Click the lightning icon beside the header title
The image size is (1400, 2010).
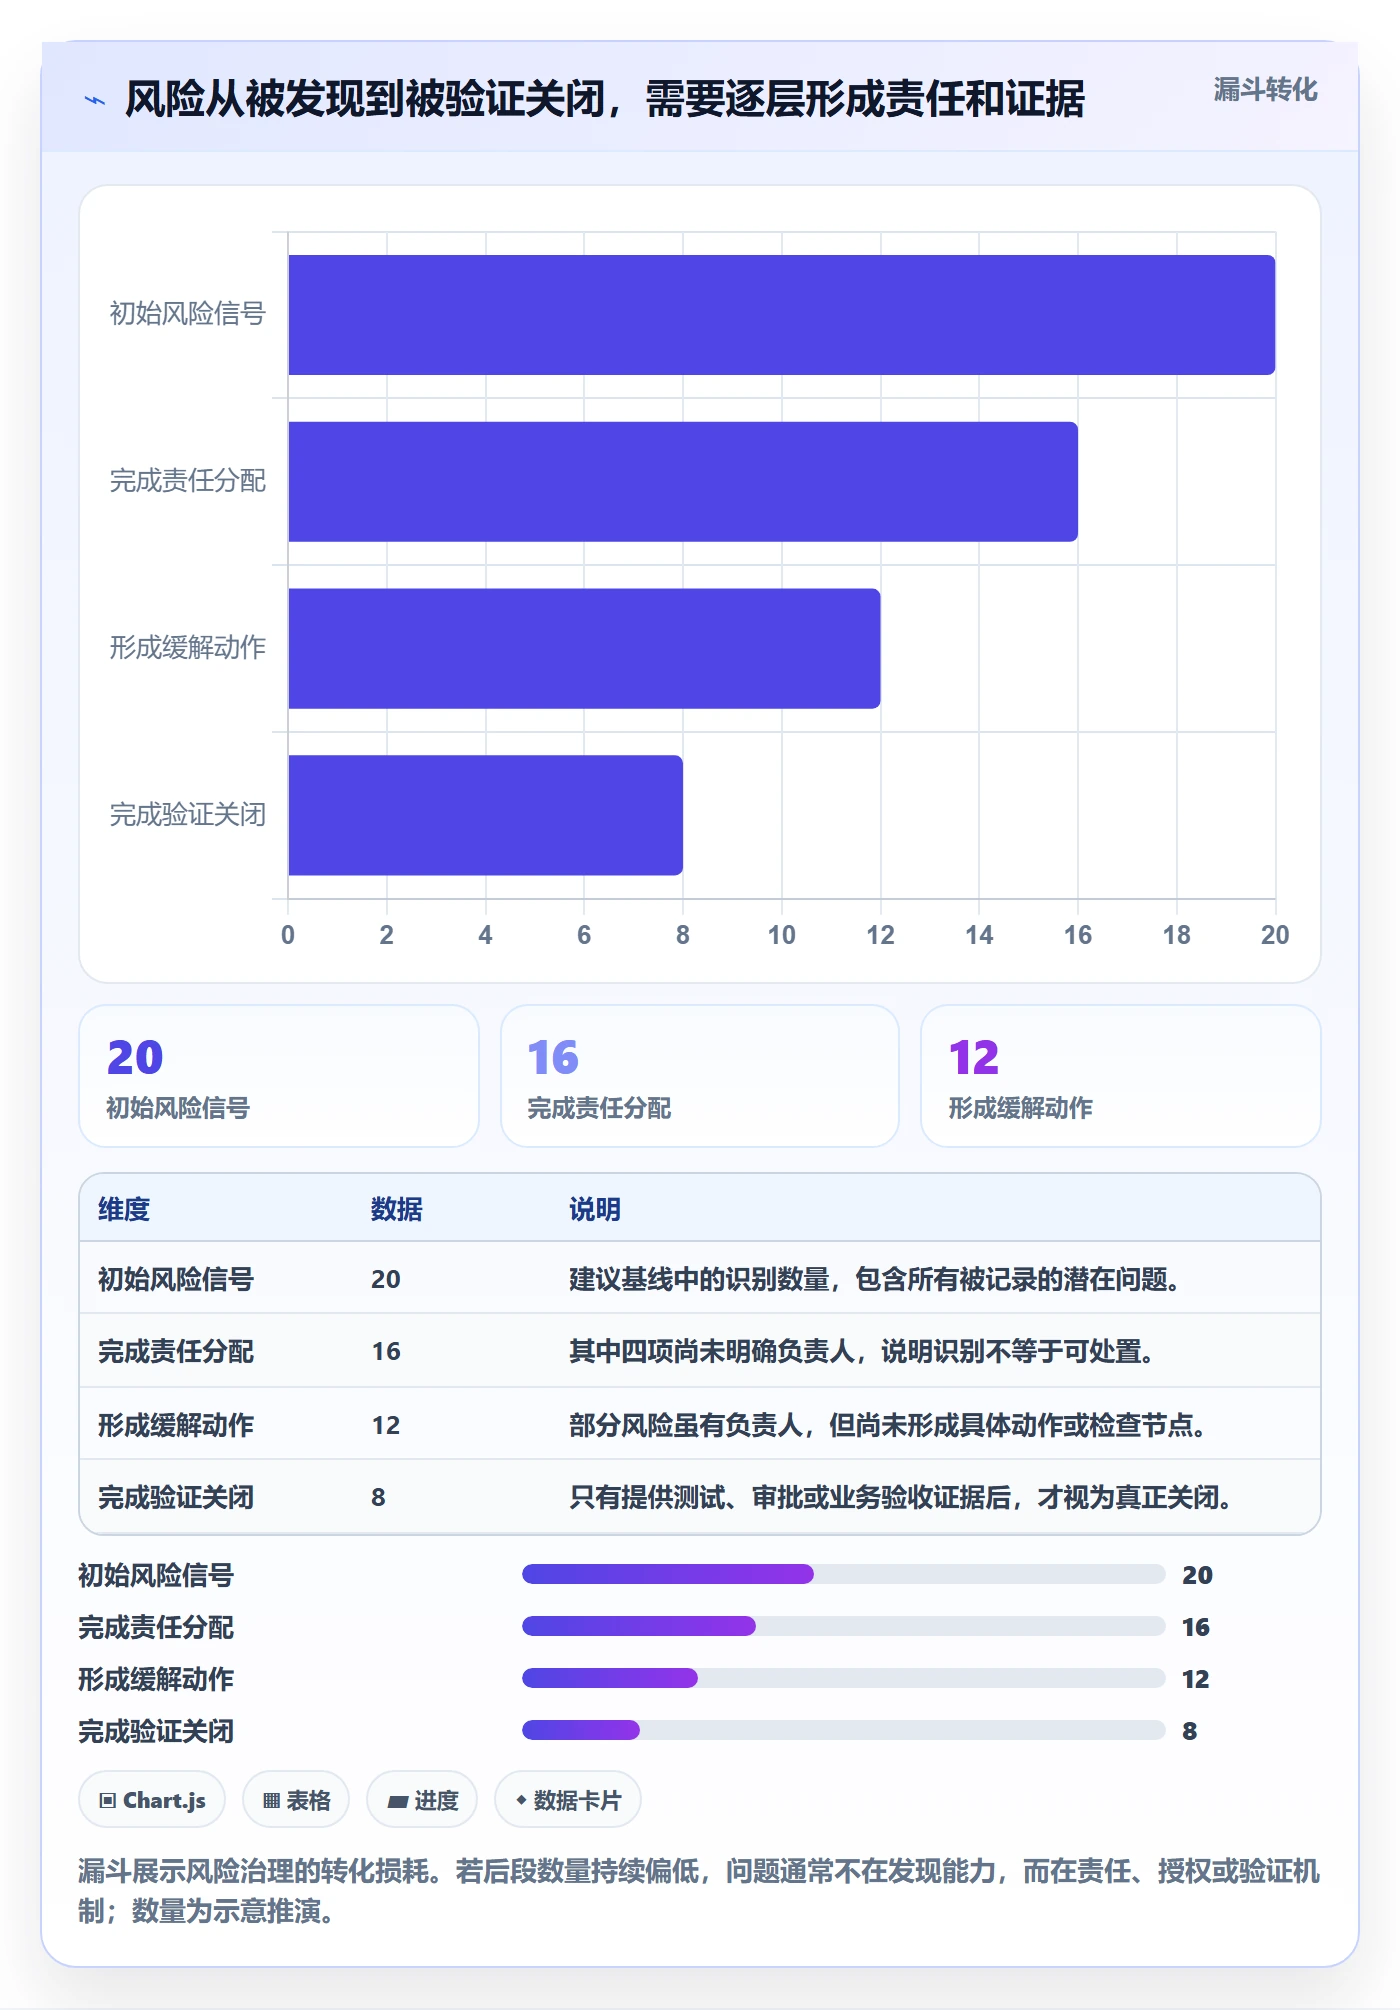95,100
